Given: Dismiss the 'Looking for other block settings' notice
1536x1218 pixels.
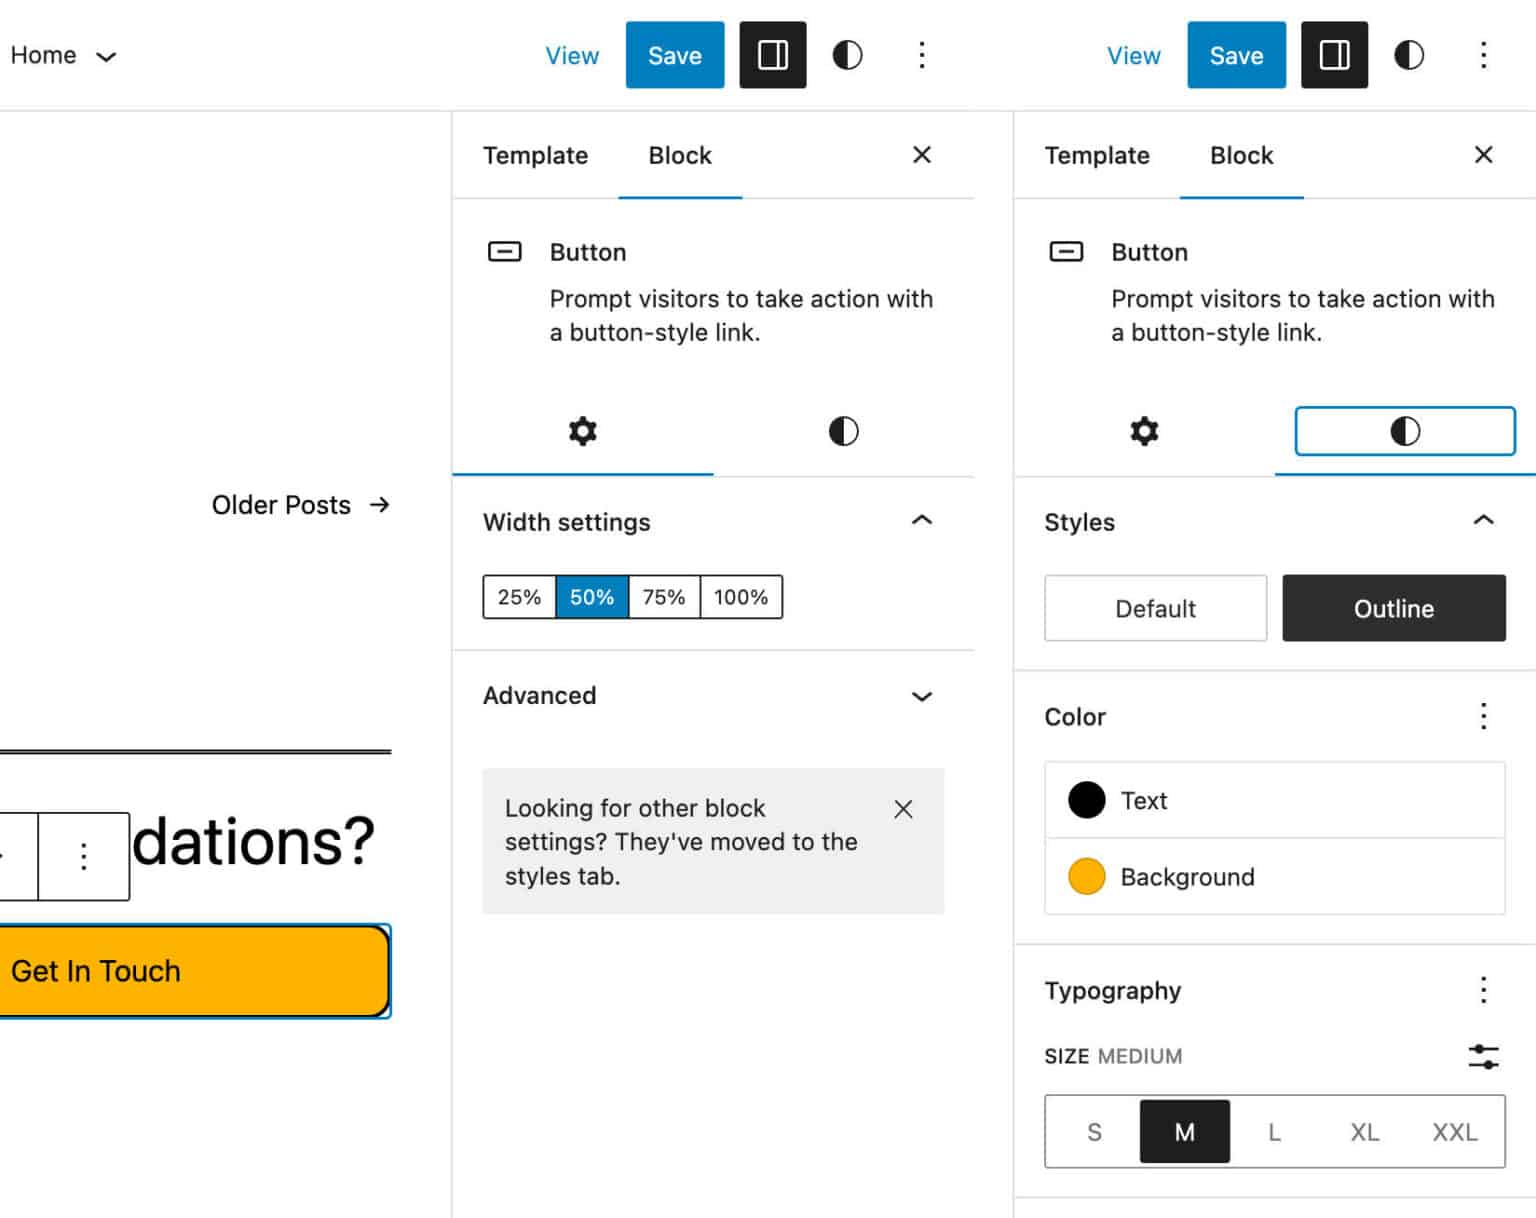Looking at the screenshot, I should [x=903, y=809].
